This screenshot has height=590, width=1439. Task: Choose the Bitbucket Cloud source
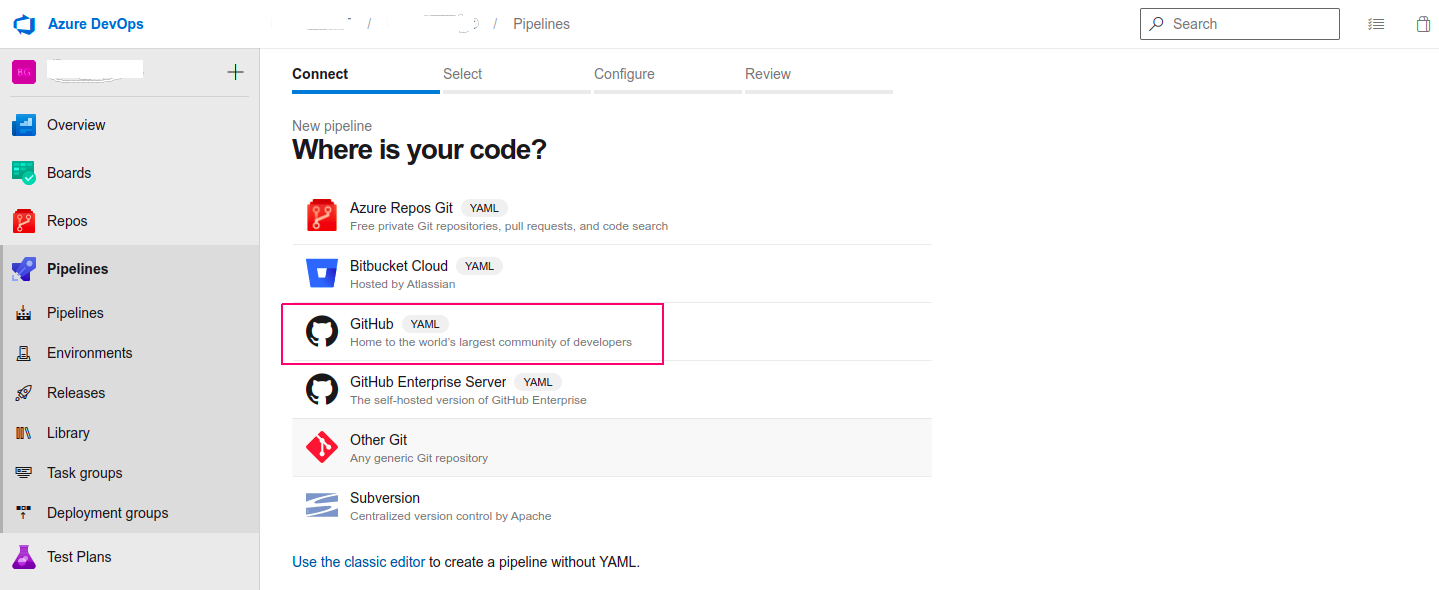(x=612, y=274)
